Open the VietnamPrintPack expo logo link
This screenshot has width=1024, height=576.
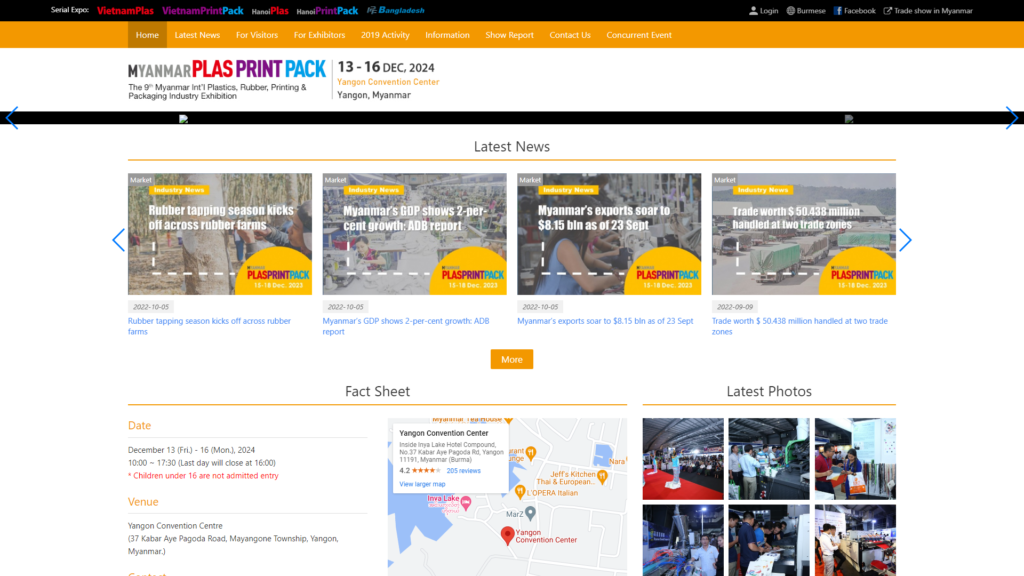point(202,10)
